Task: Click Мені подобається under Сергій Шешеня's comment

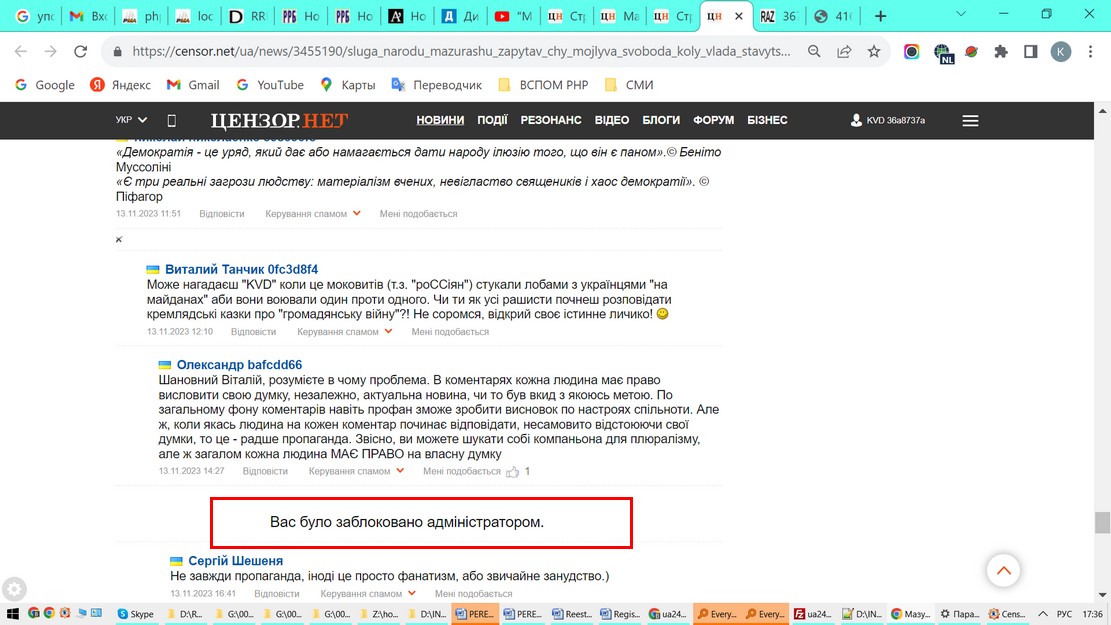Action: click(473, 594)
